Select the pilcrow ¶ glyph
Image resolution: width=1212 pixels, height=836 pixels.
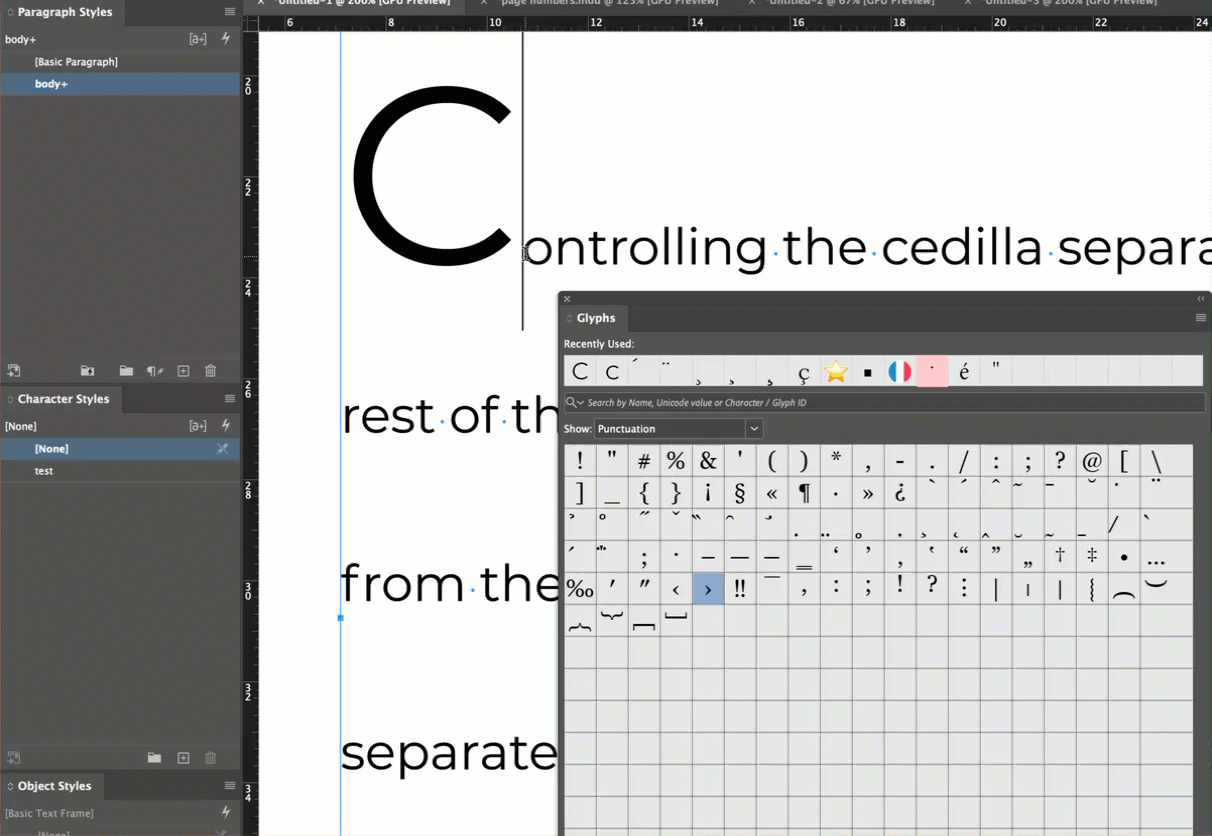tap(804, 493)
